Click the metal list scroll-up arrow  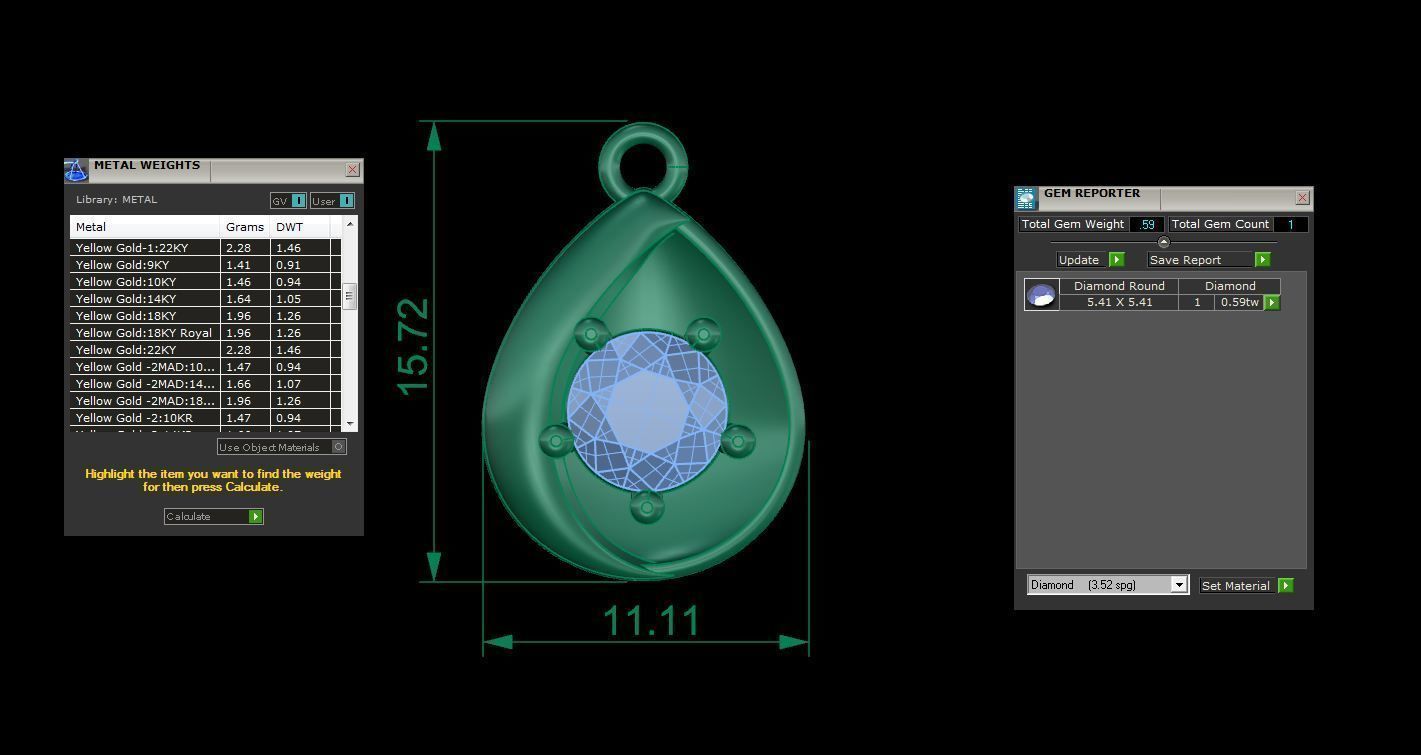coord(349,223)
